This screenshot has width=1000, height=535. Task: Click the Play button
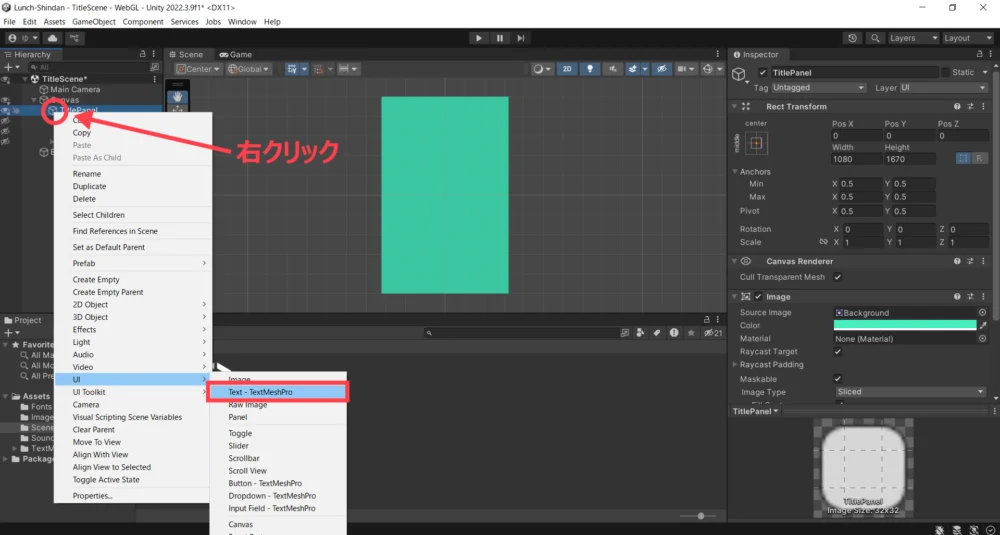pos(478,38)
